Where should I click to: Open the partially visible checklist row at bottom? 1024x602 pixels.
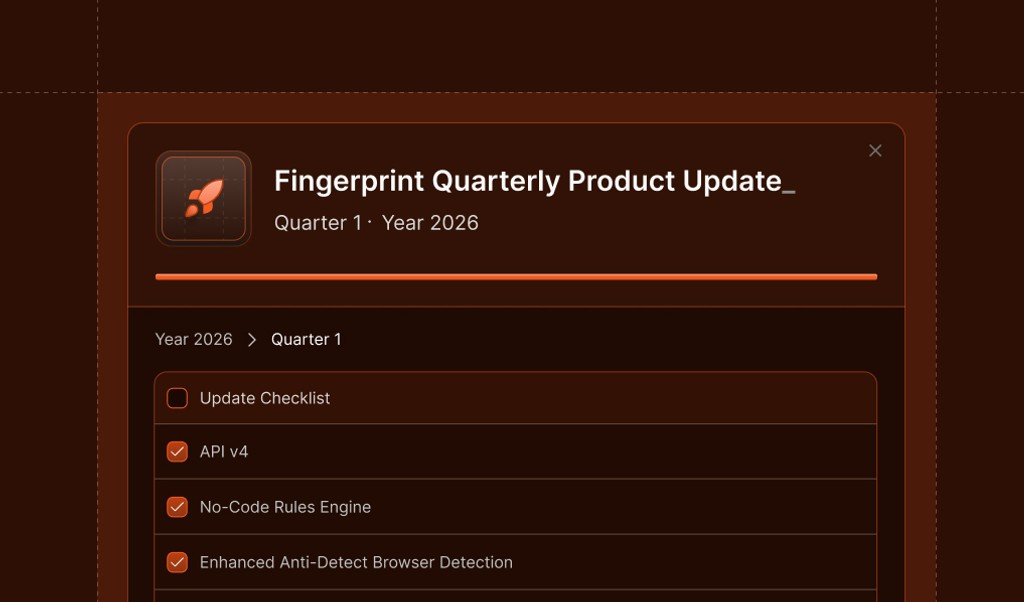[514, 598]
